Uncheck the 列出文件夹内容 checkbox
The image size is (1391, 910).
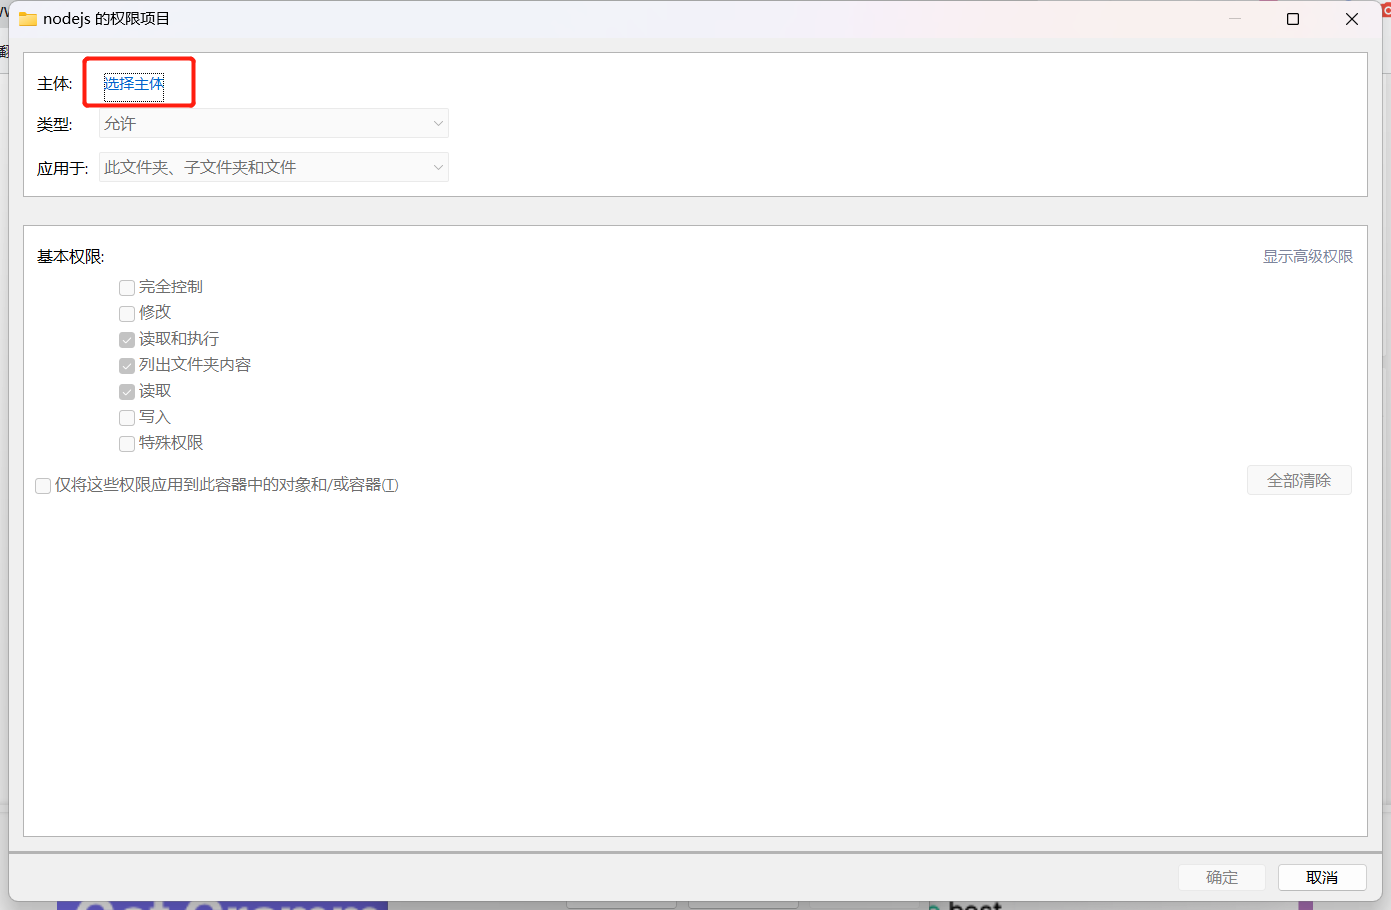(127, 366)
